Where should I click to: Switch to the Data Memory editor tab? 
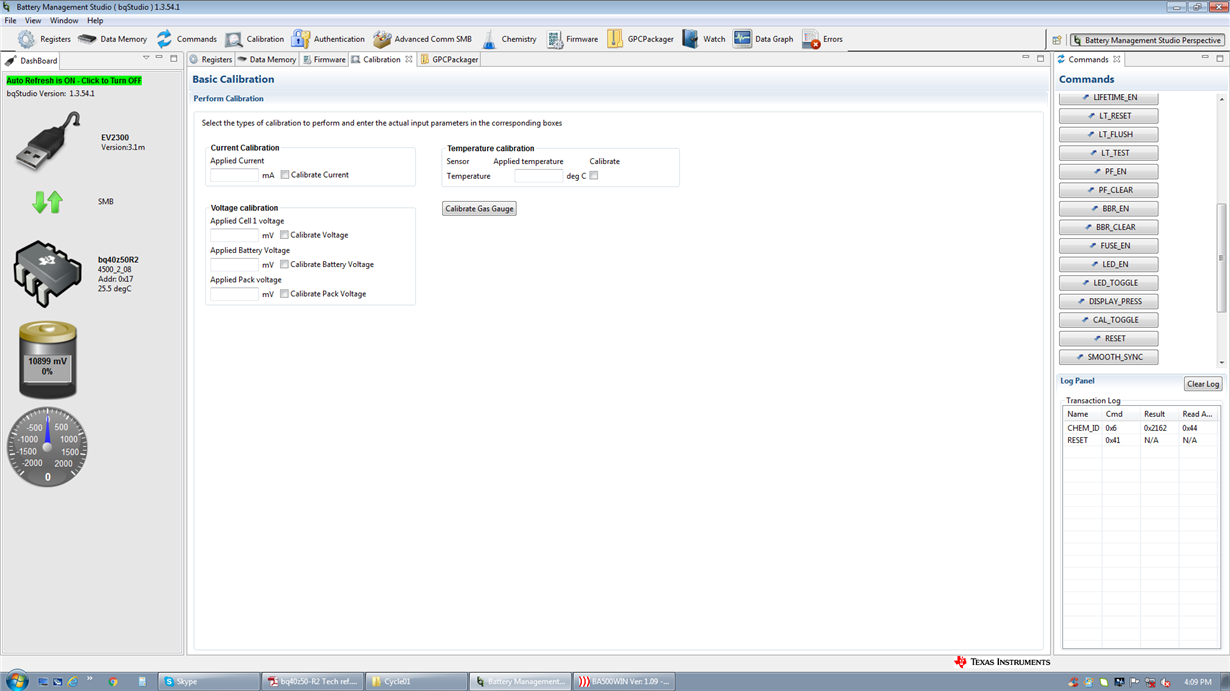tap(267, 60)
